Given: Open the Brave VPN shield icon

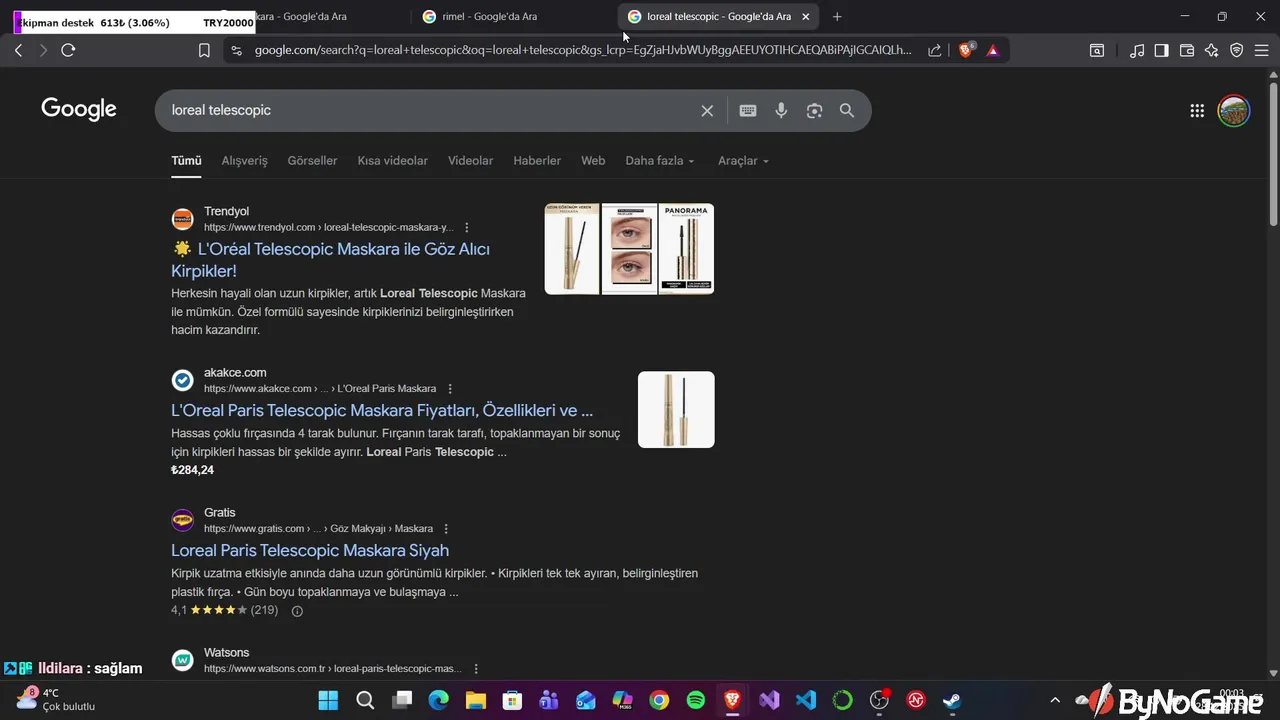Looking at the screenshot, I should (1237, 50).
